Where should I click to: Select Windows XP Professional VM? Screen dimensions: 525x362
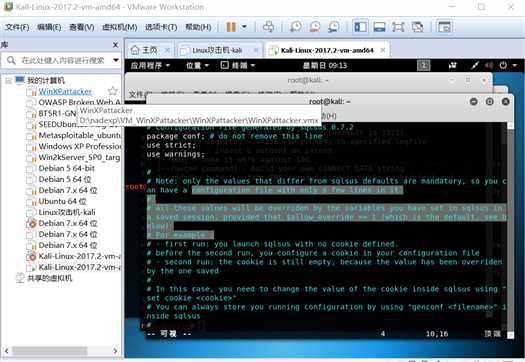[80, 146]
